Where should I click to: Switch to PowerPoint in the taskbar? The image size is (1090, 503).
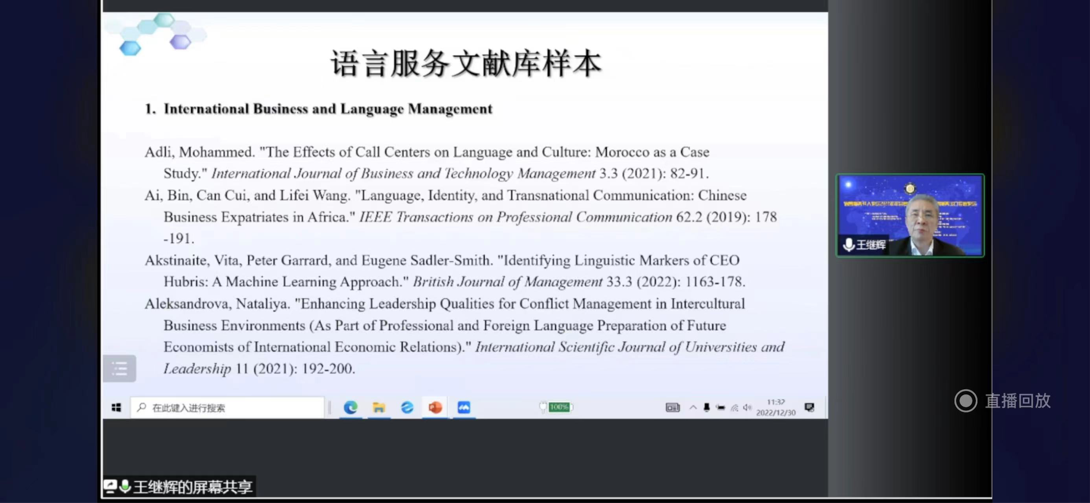pyautogui.click(x=435, y=408)
